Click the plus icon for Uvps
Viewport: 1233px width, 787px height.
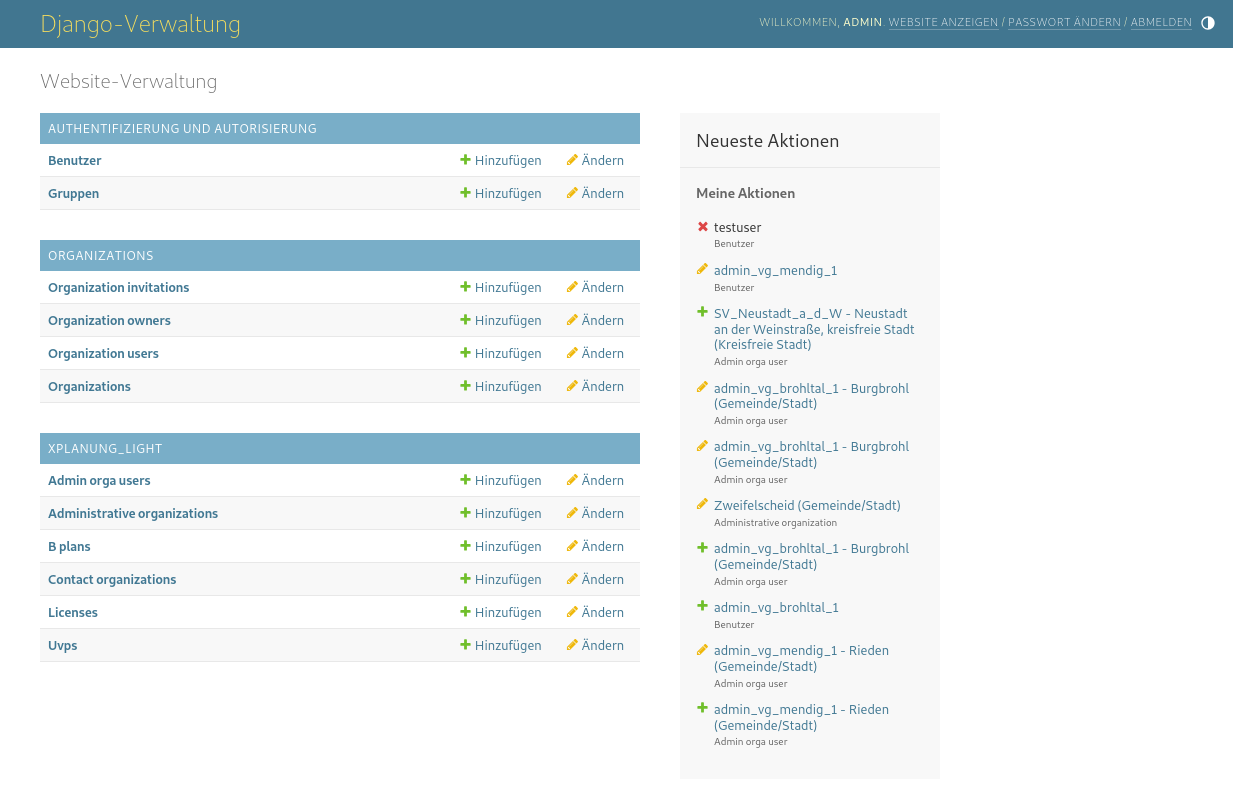click(x=465, y=645)
